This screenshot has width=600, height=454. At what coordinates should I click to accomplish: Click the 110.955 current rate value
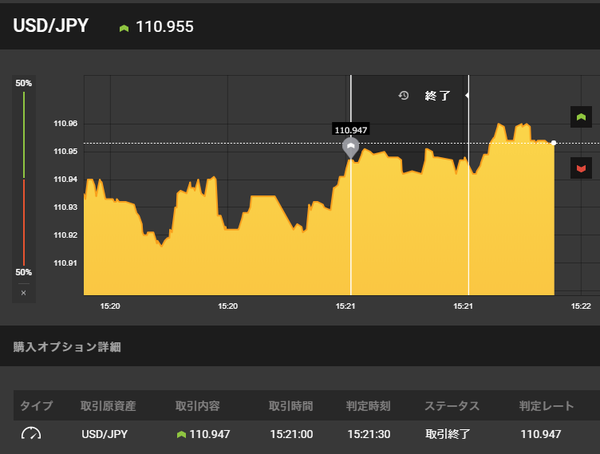click(165, 27)
